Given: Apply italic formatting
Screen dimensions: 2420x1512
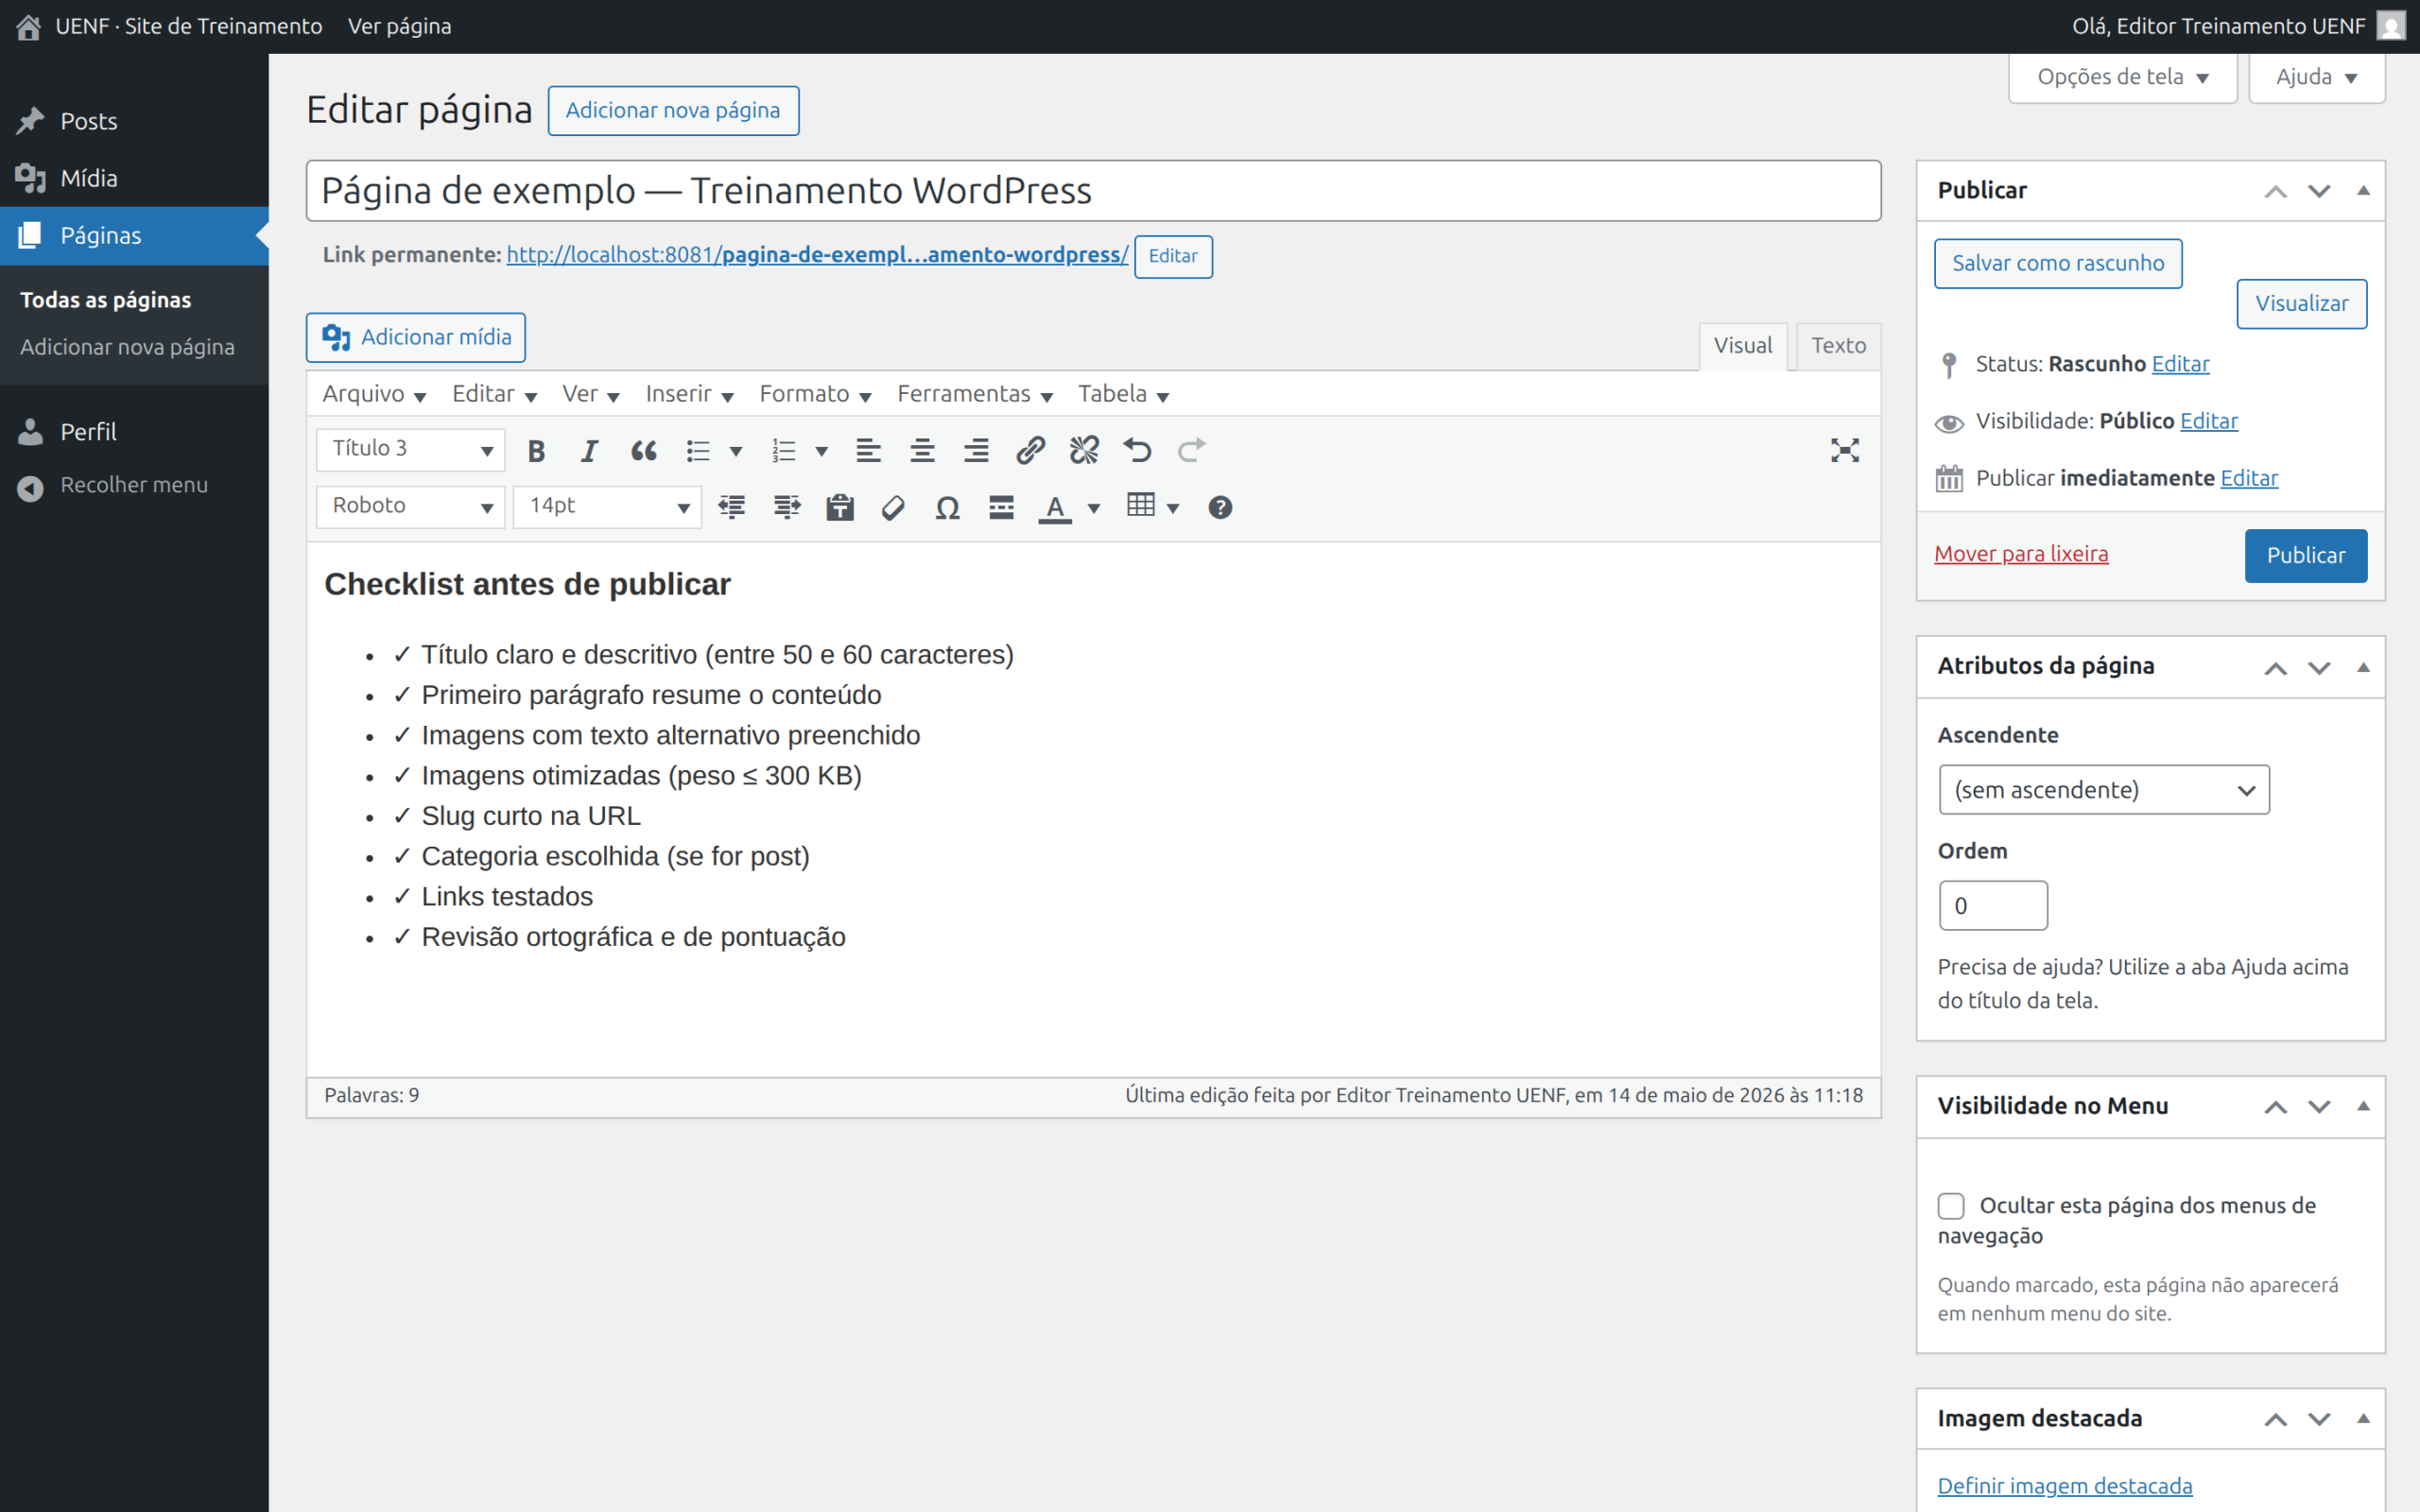Looking at the screenshot, I should tap(589, 451).
